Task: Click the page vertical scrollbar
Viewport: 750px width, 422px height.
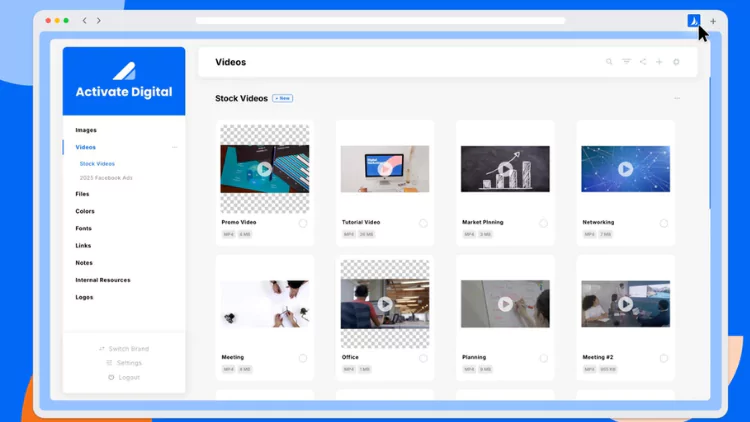Action: [x=710, y=144]
